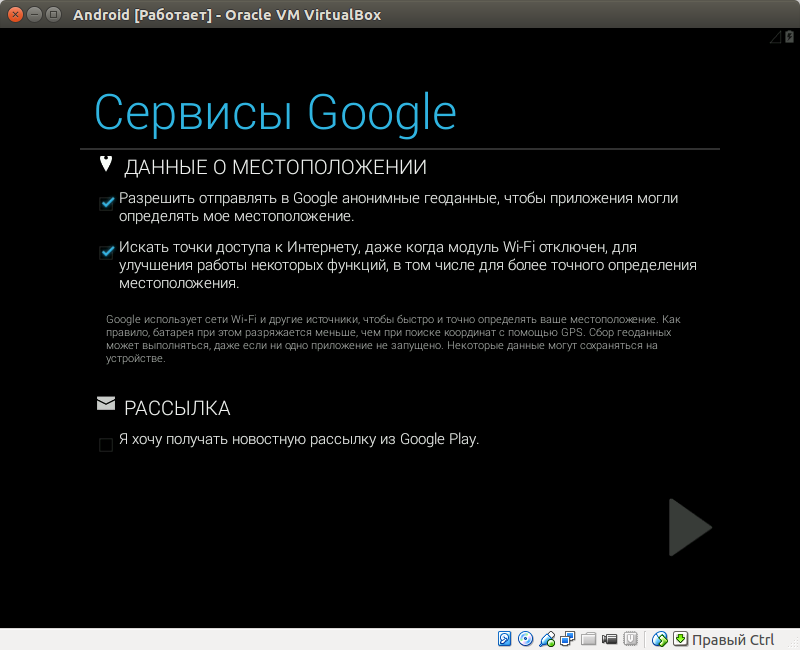Maximize the VirtualBox window

click(53, 14)
